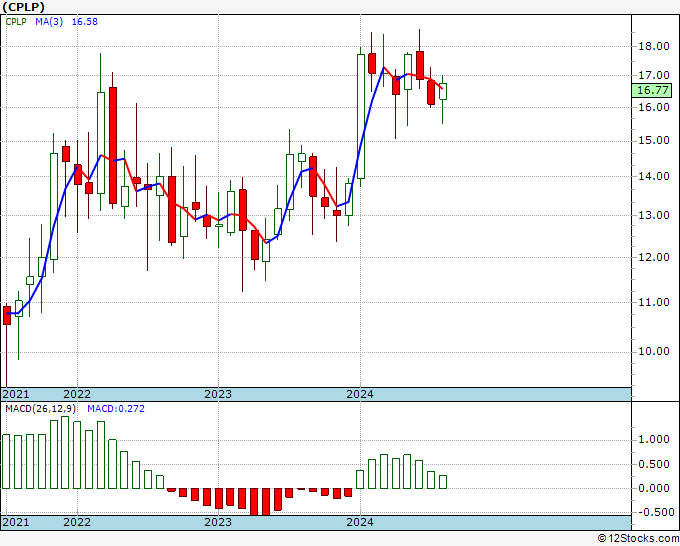Screen dimensions: 680x546
Task: Click the 16.77 current price label
Action: [x=651, y=91]
